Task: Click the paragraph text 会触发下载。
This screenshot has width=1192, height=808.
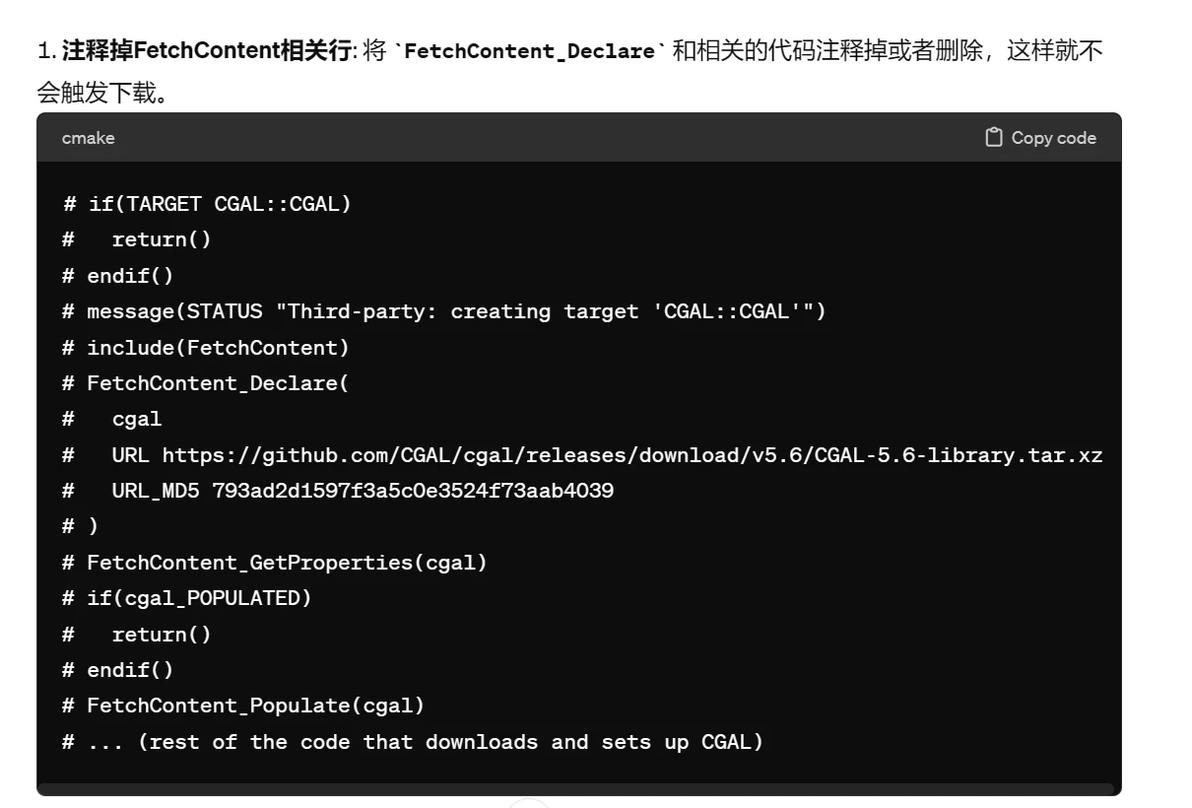Action: (x=102, y=93)
